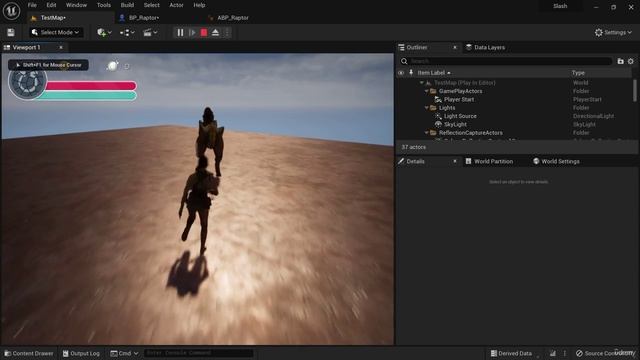640x360 pixels.
Task: Switch to the TestMap tab
Action: coord(53,18)
